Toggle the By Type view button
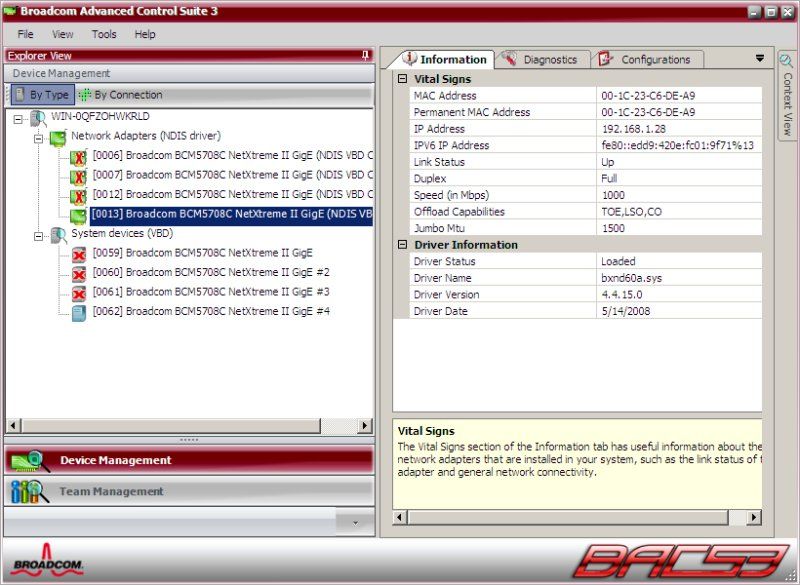 pos(43,95)
